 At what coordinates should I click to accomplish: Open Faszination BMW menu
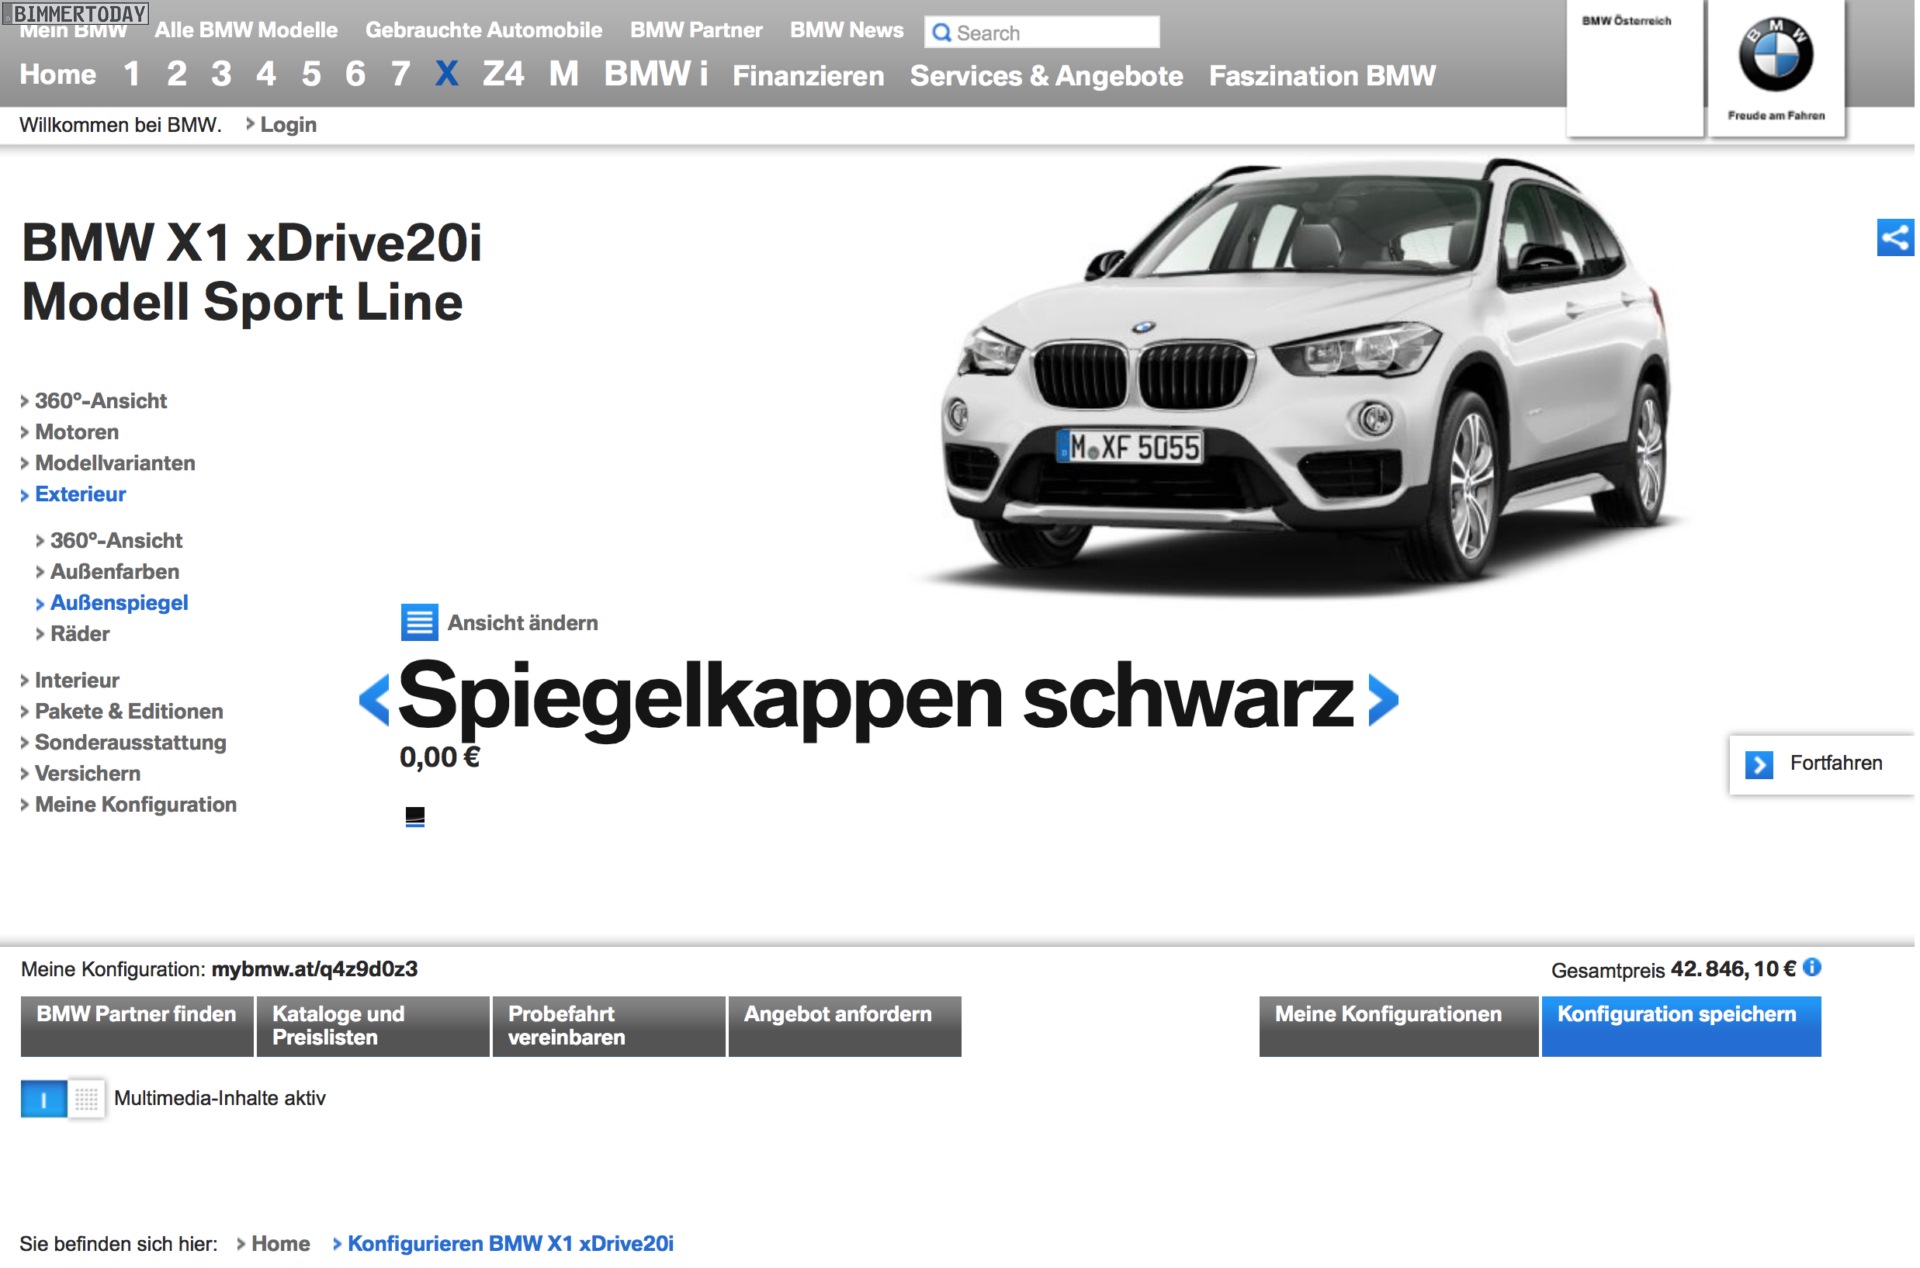tap(1322, 76)
